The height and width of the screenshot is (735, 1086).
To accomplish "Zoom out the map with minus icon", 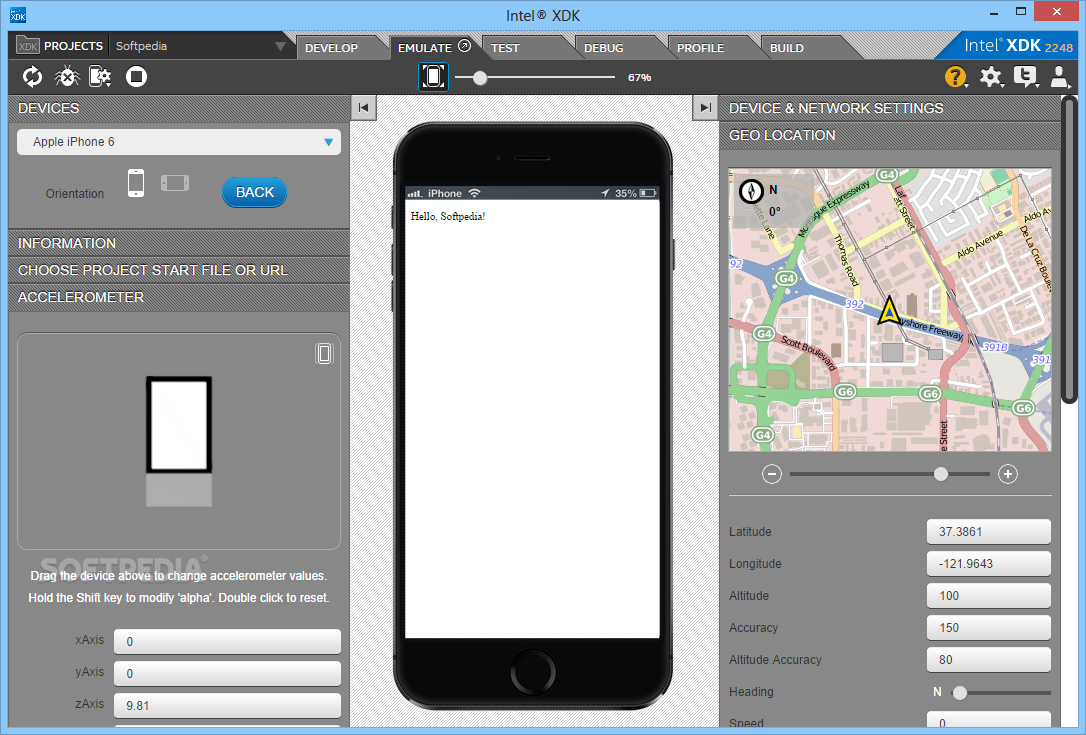I will (x=772, y=474).
